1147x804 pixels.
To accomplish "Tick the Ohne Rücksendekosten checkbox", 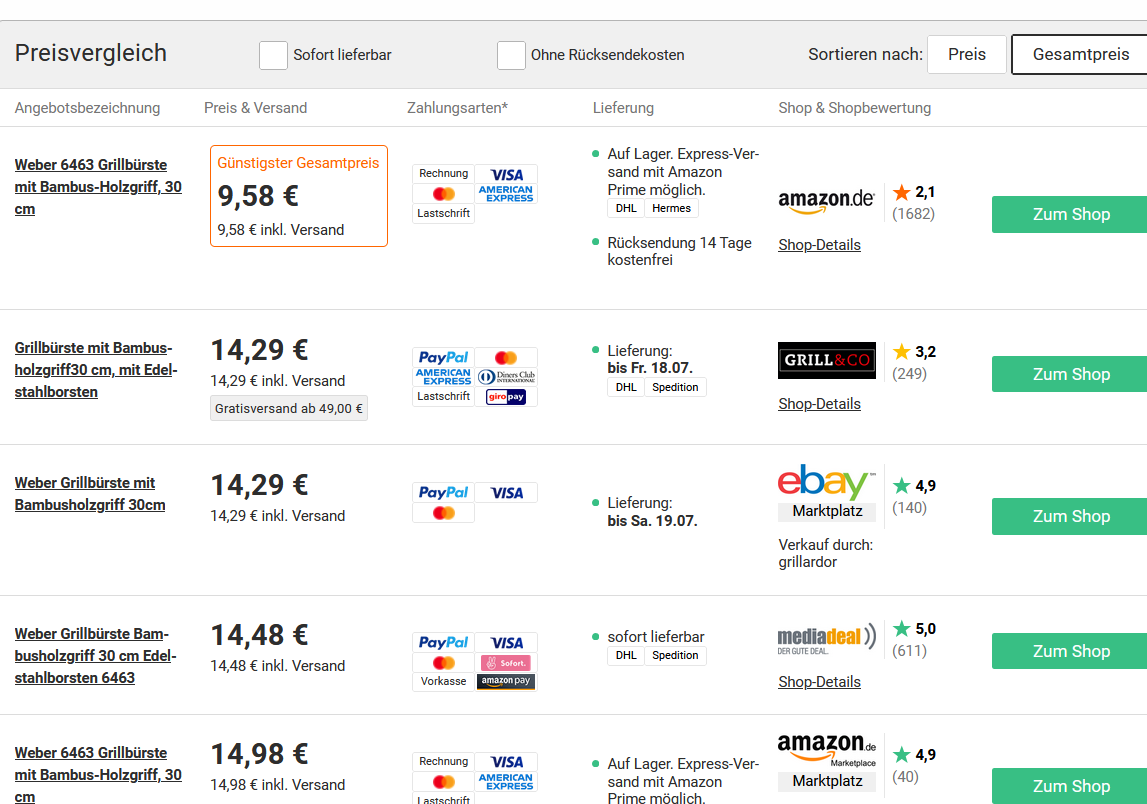I will pyautogui.click(x=511, y=55).
